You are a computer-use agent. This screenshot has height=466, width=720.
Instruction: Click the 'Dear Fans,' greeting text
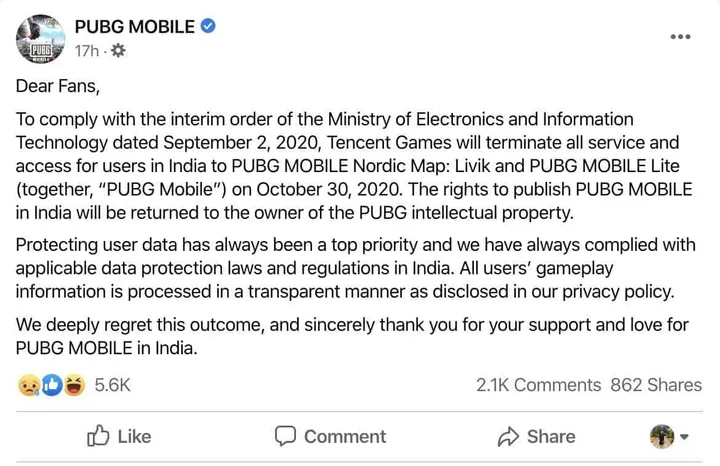pyautogui.click(x=58, y=86)
